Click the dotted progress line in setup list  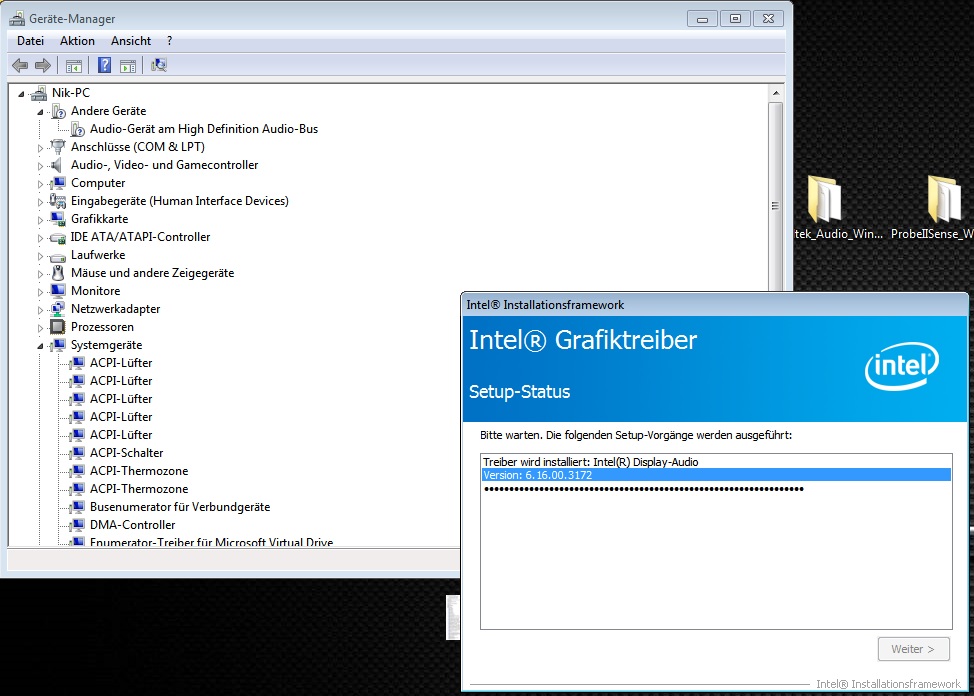(x=644, y=489)
